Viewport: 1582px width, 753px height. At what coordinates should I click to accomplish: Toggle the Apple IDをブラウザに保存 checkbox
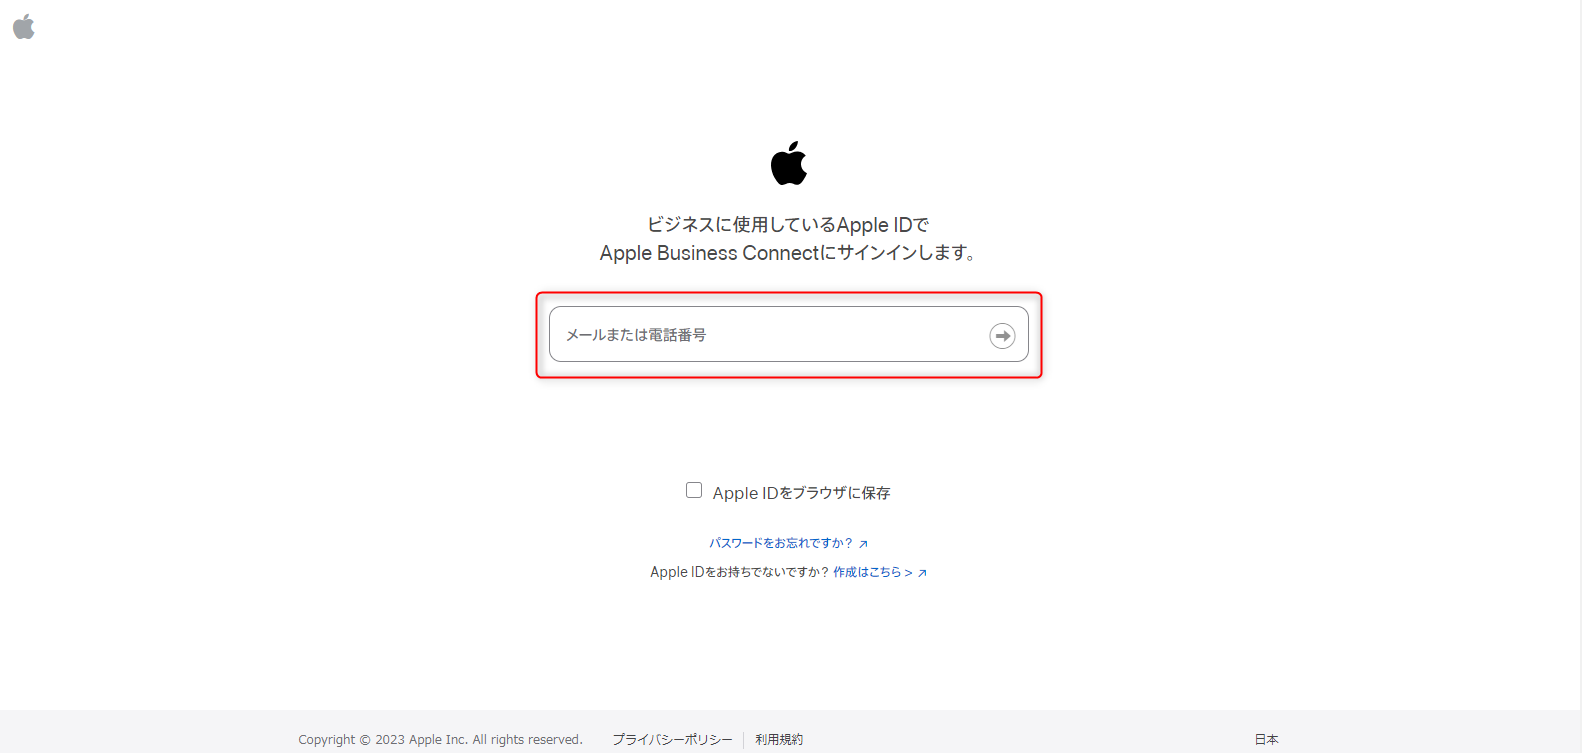pyautogui.click(x=694, y=490)
